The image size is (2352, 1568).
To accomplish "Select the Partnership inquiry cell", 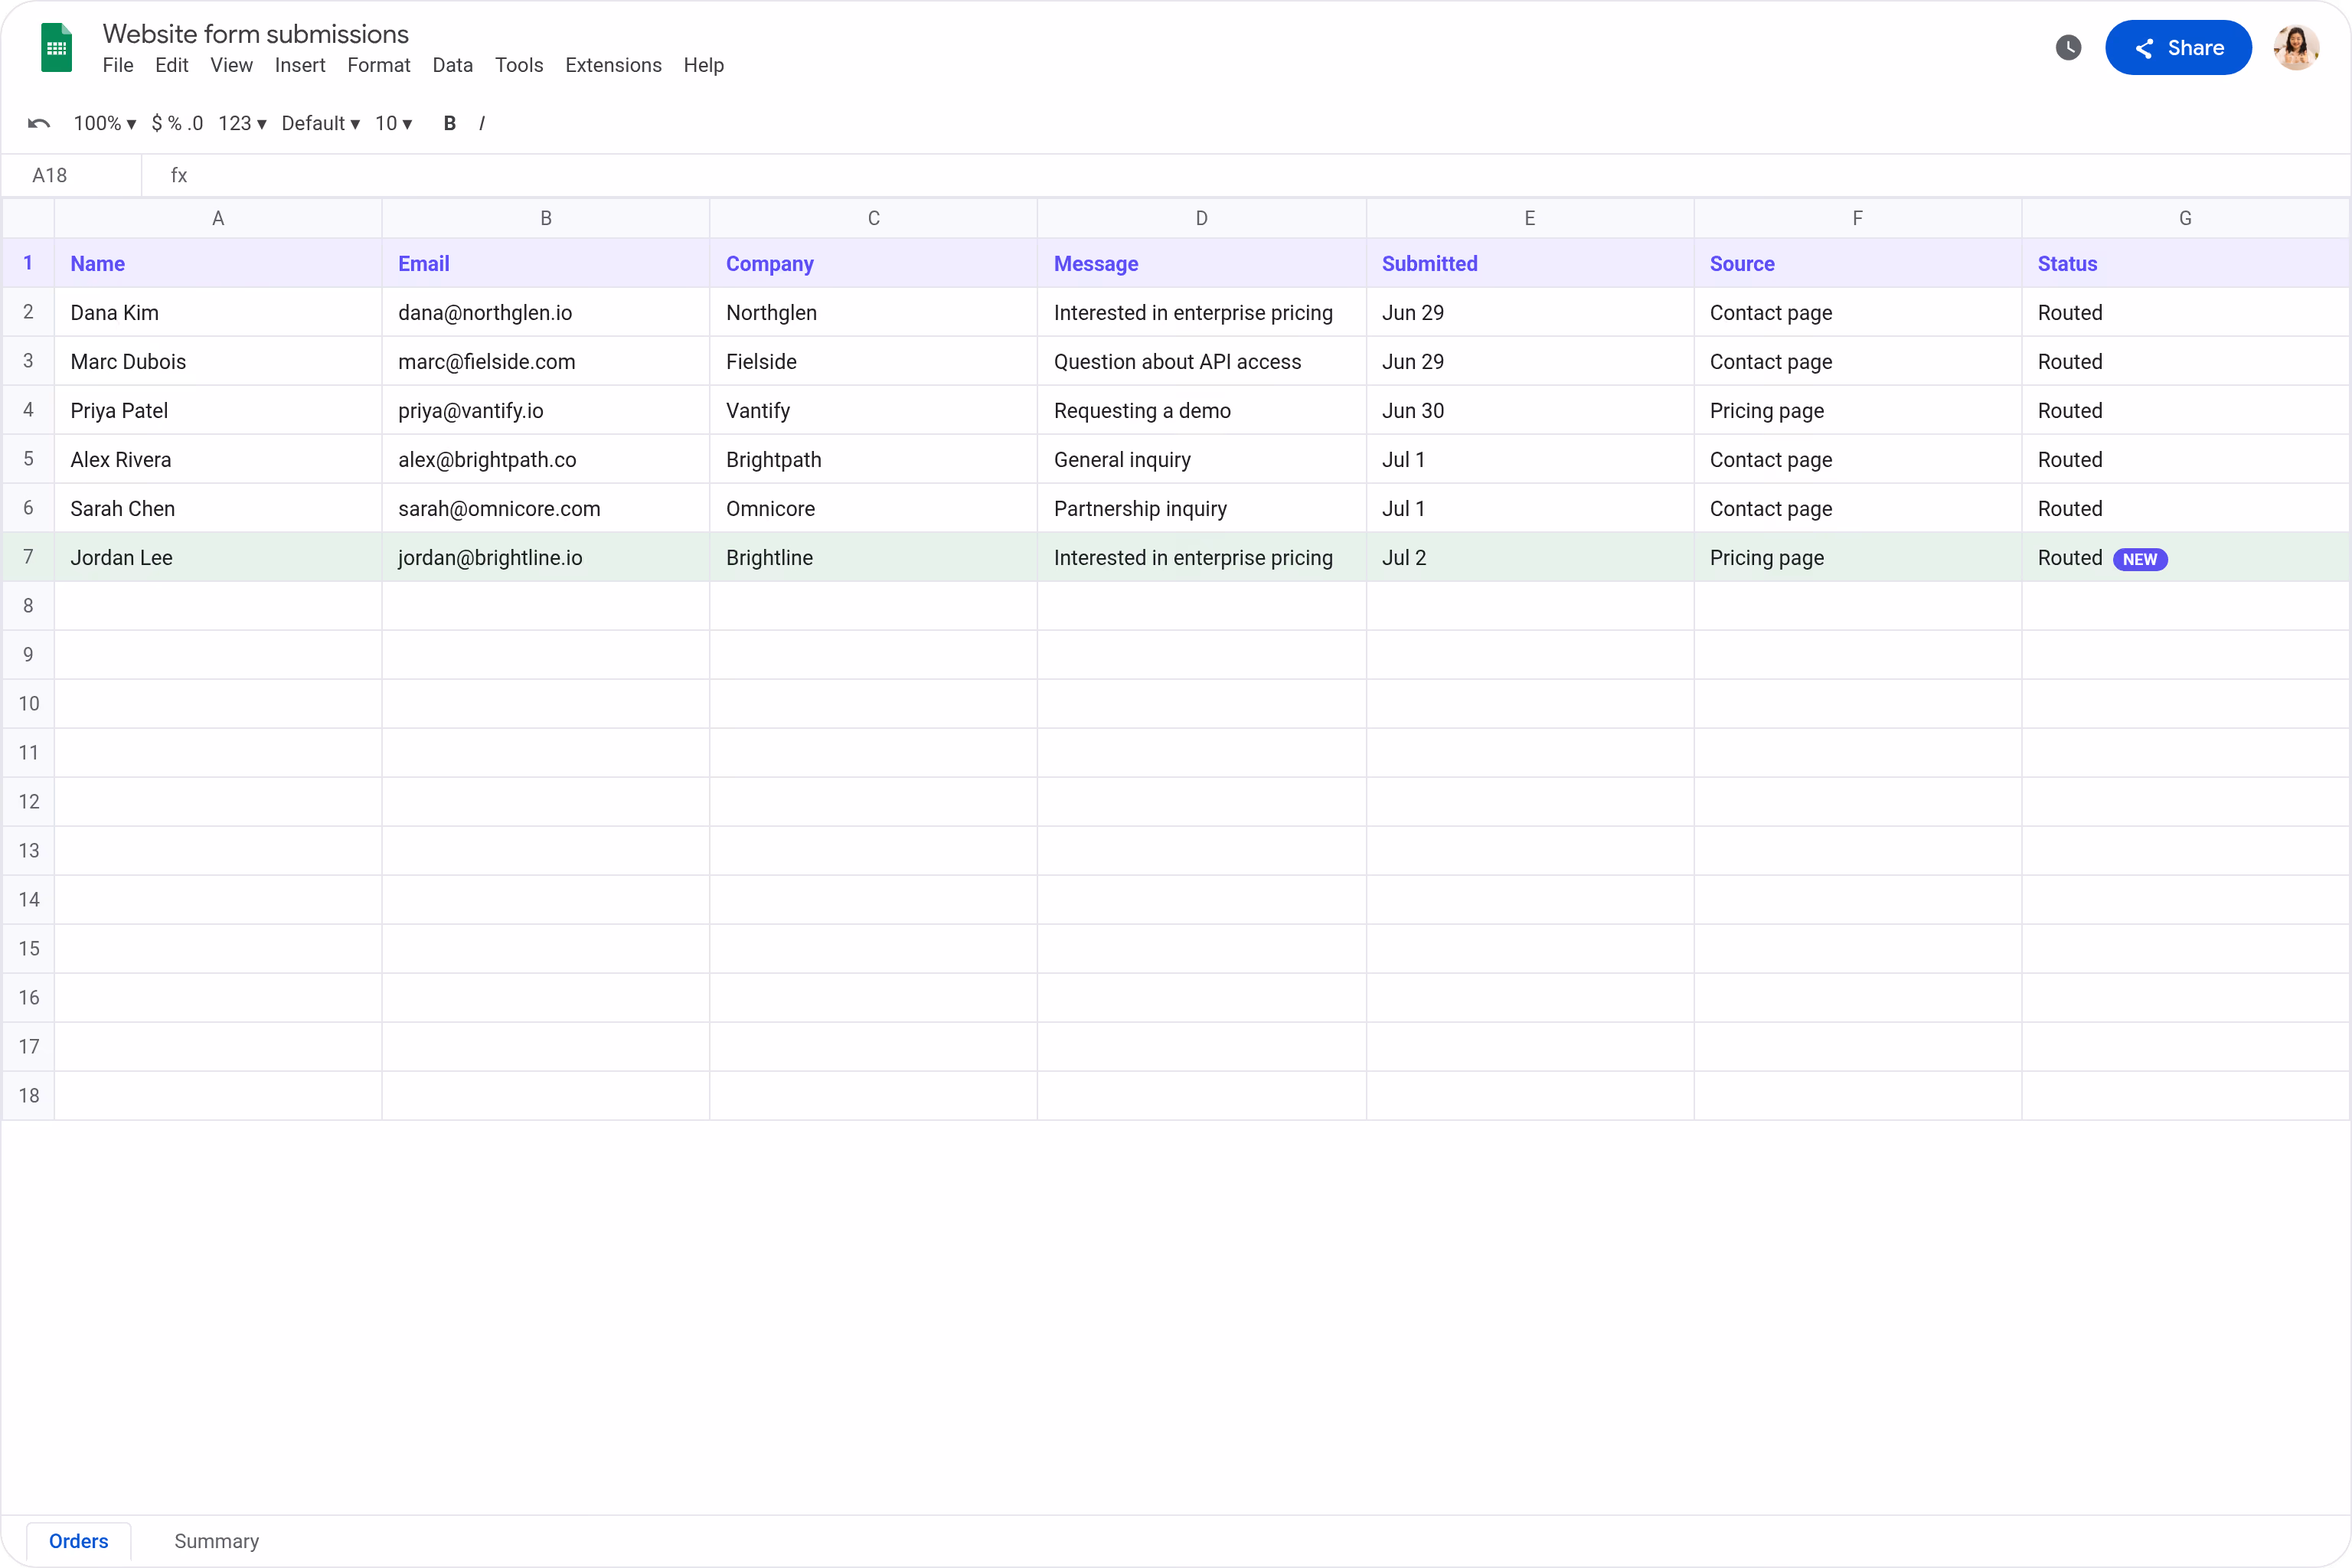I will pyautogui.click(x=1202, y=508).
